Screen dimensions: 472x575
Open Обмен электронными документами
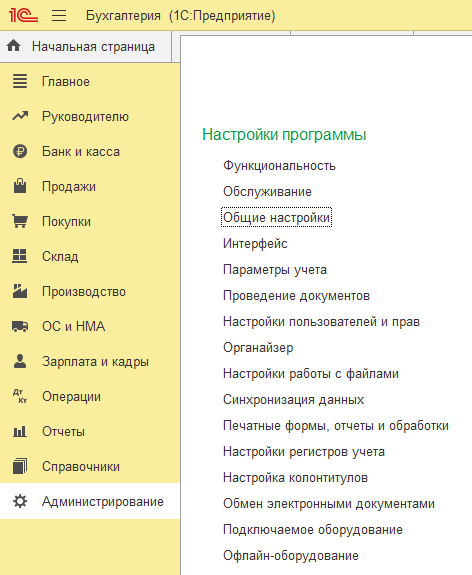(x=329, y=504)
